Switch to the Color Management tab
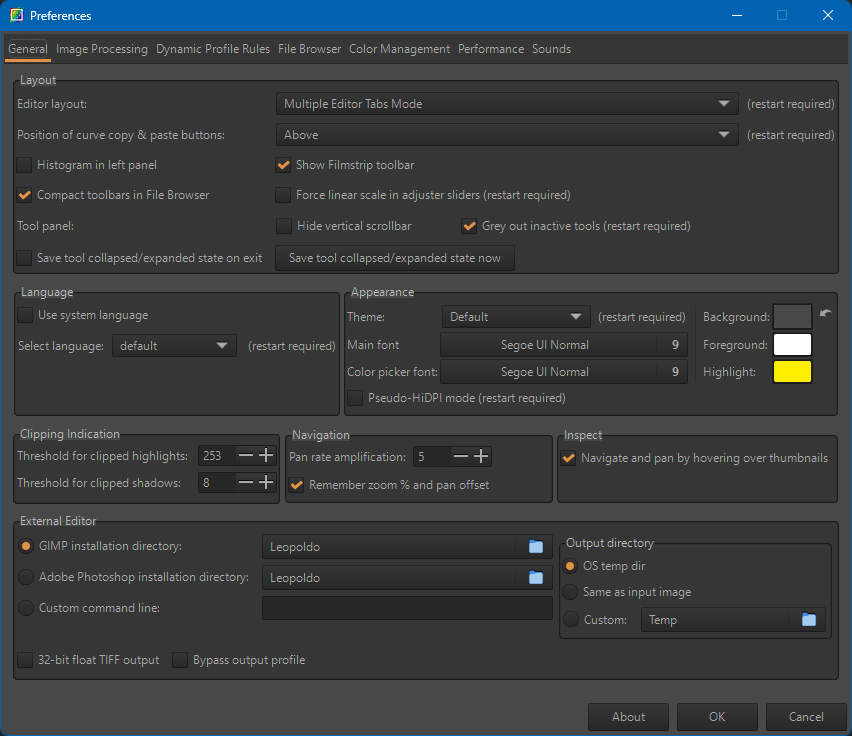This screenshot has height=736, width=852. [x=399, y=49]
